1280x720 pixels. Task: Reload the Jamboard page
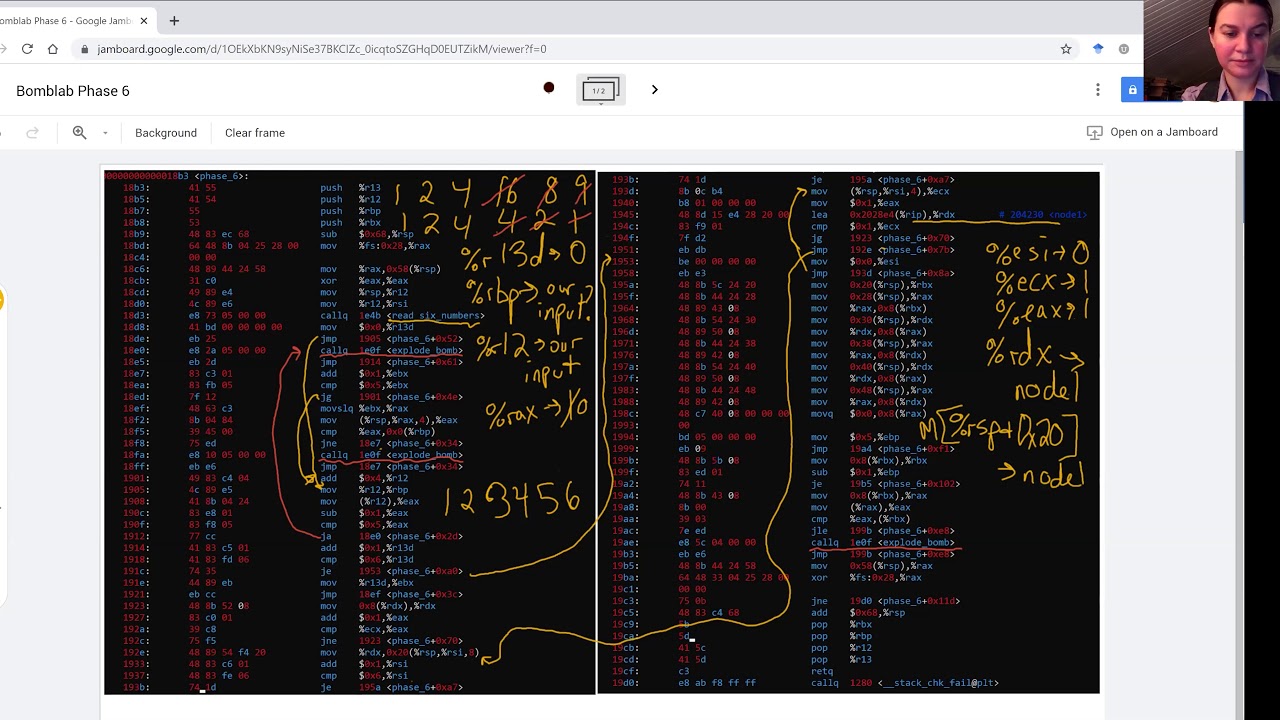[x=27, y=49]
